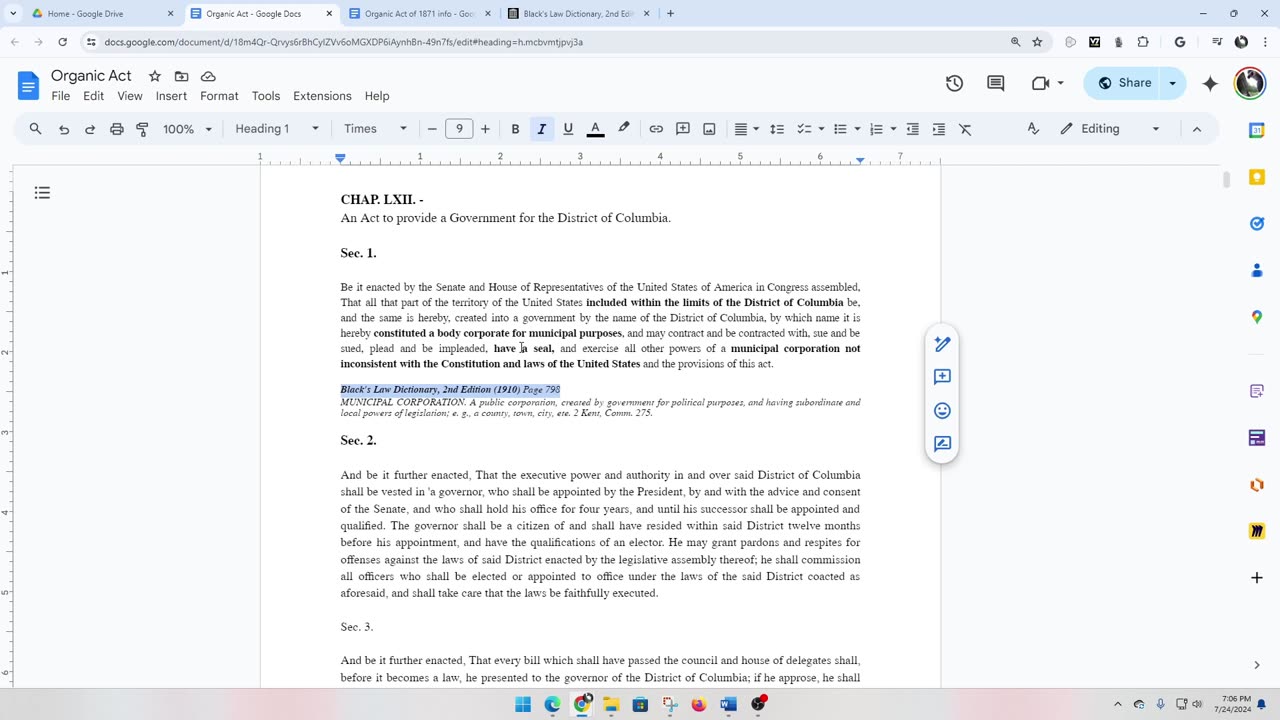Viewport: 1280px width, 720px height.
Task: Open text alignment dropdown
Action: point(746,129)
